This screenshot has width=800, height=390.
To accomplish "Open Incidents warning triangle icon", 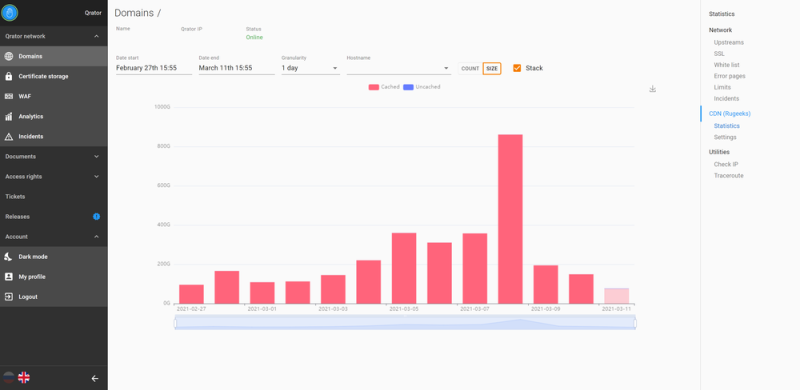I will click(8, 136).
